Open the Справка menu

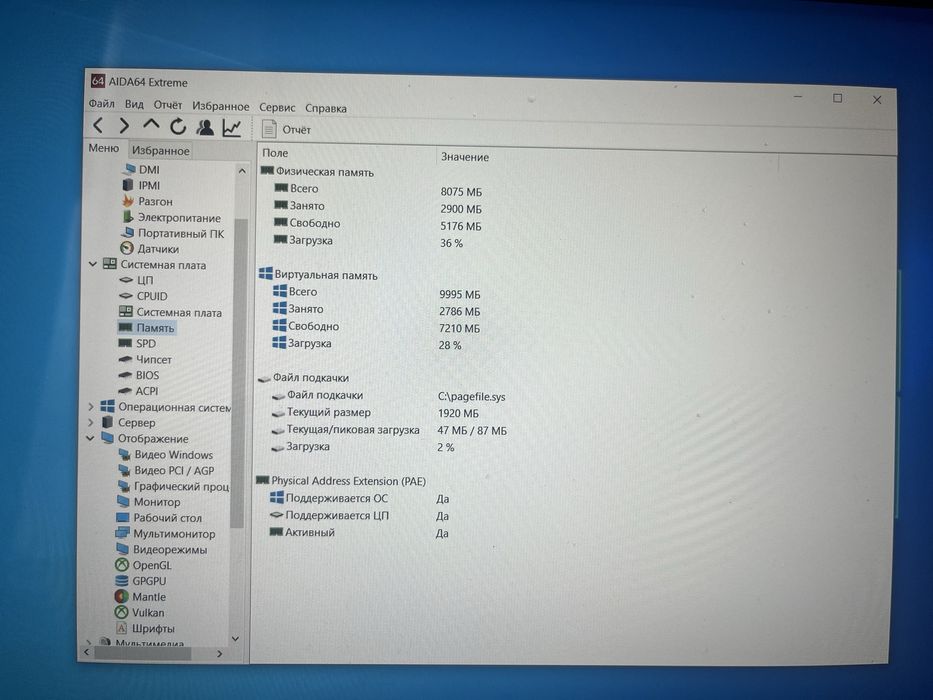pos(326,108)
